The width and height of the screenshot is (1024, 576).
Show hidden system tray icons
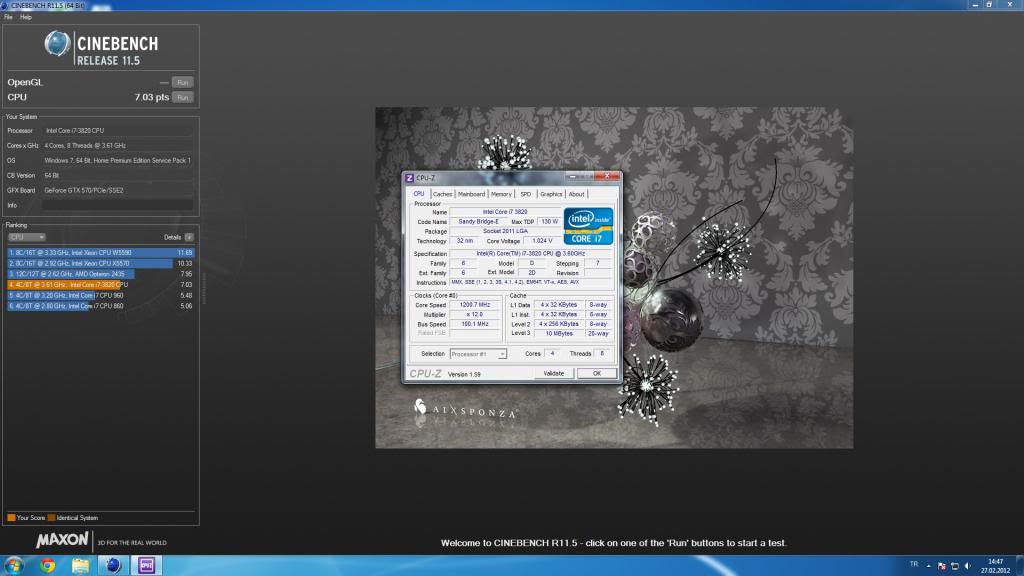[x=928, y=566]
